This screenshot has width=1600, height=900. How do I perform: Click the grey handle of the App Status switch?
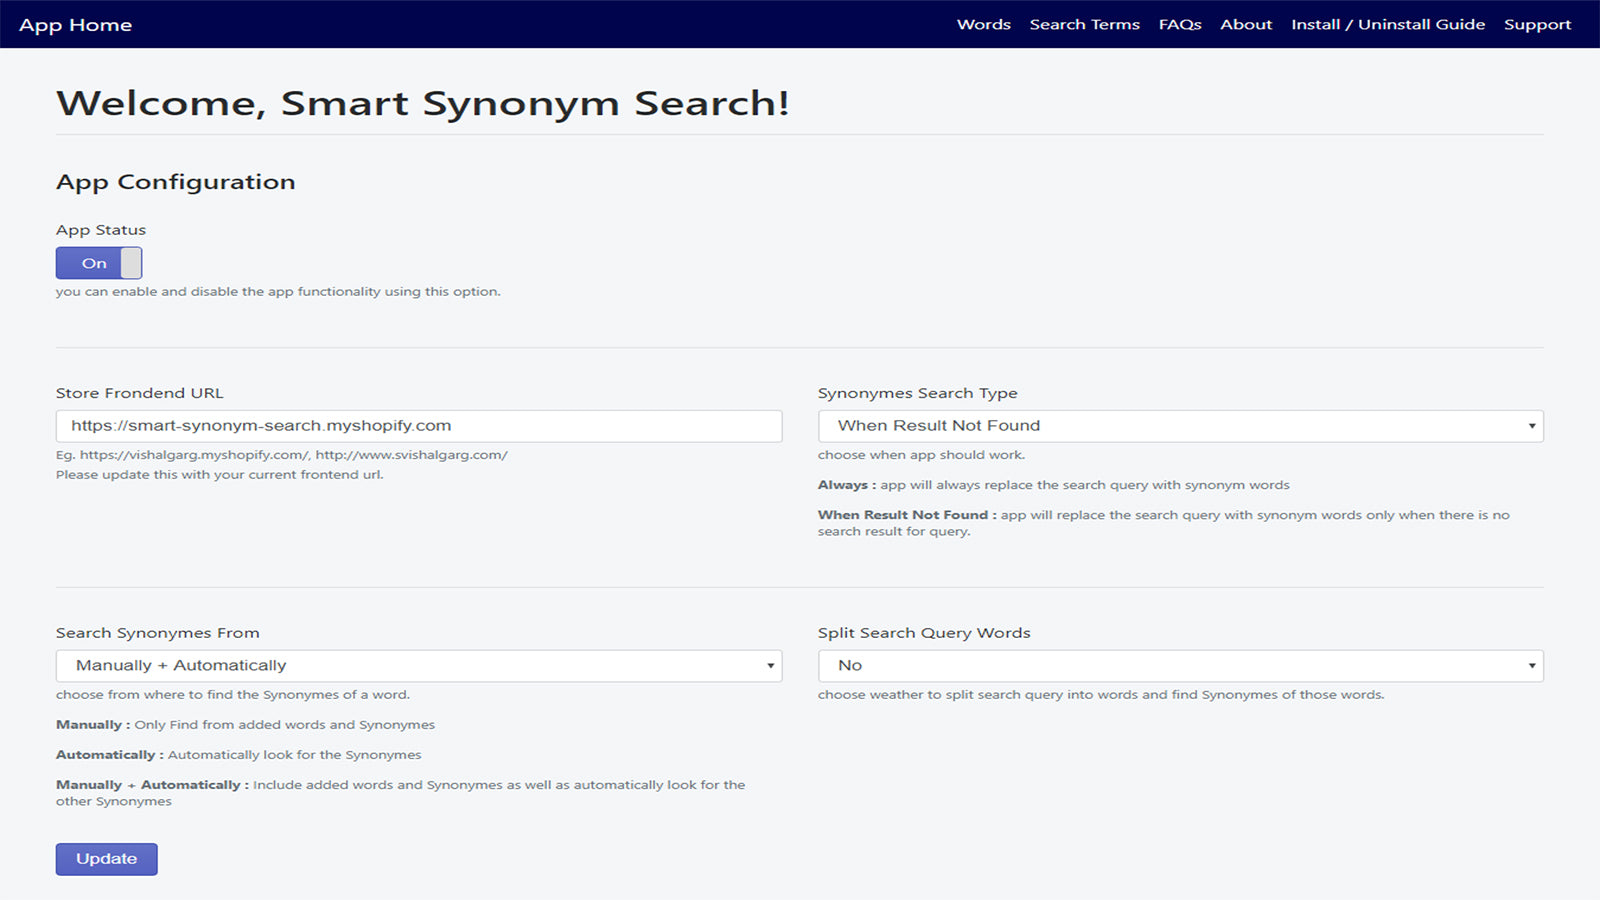[131, 263]
